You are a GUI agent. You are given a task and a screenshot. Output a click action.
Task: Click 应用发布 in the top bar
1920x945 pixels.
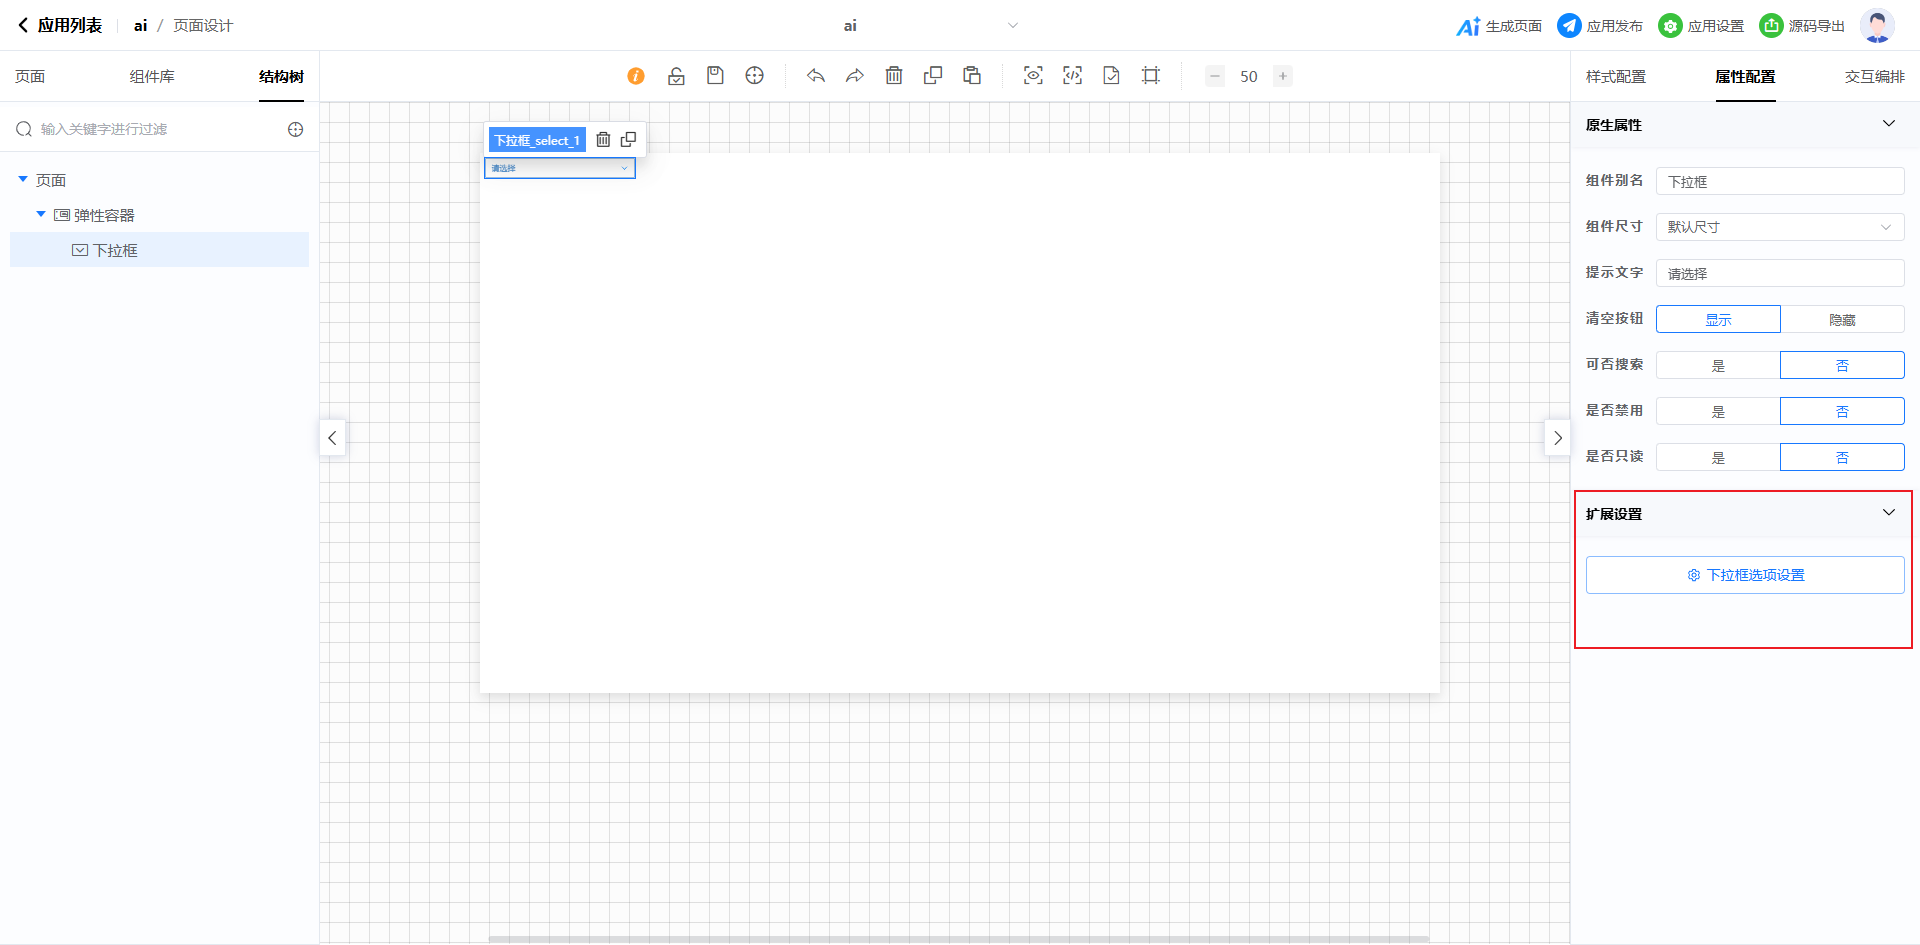[1600, 26]
